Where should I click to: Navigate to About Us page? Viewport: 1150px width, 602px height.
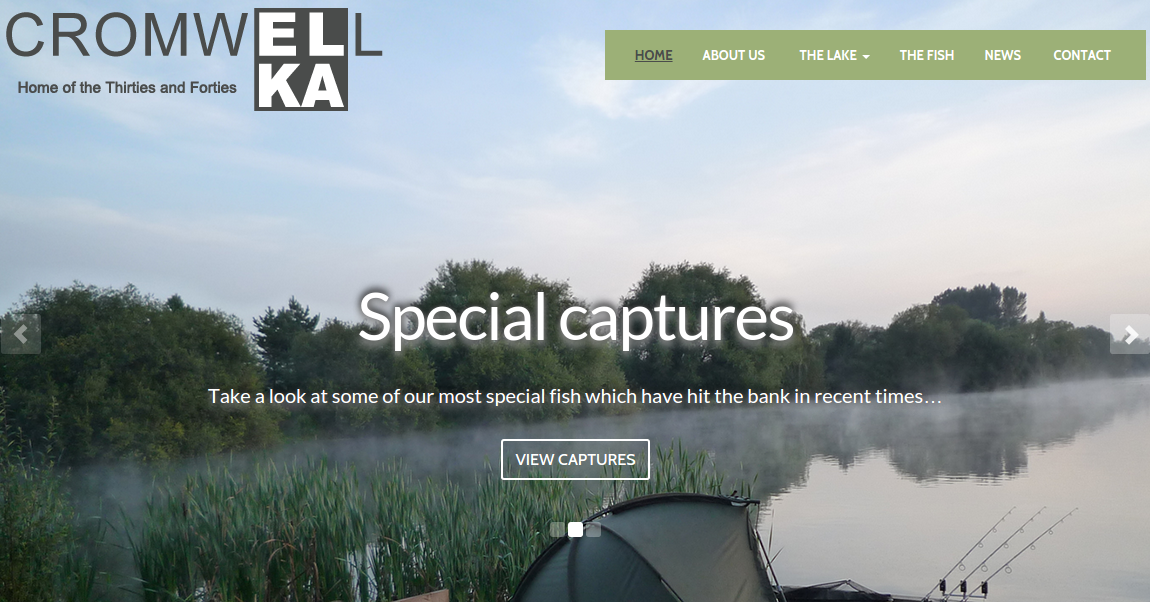733,55
